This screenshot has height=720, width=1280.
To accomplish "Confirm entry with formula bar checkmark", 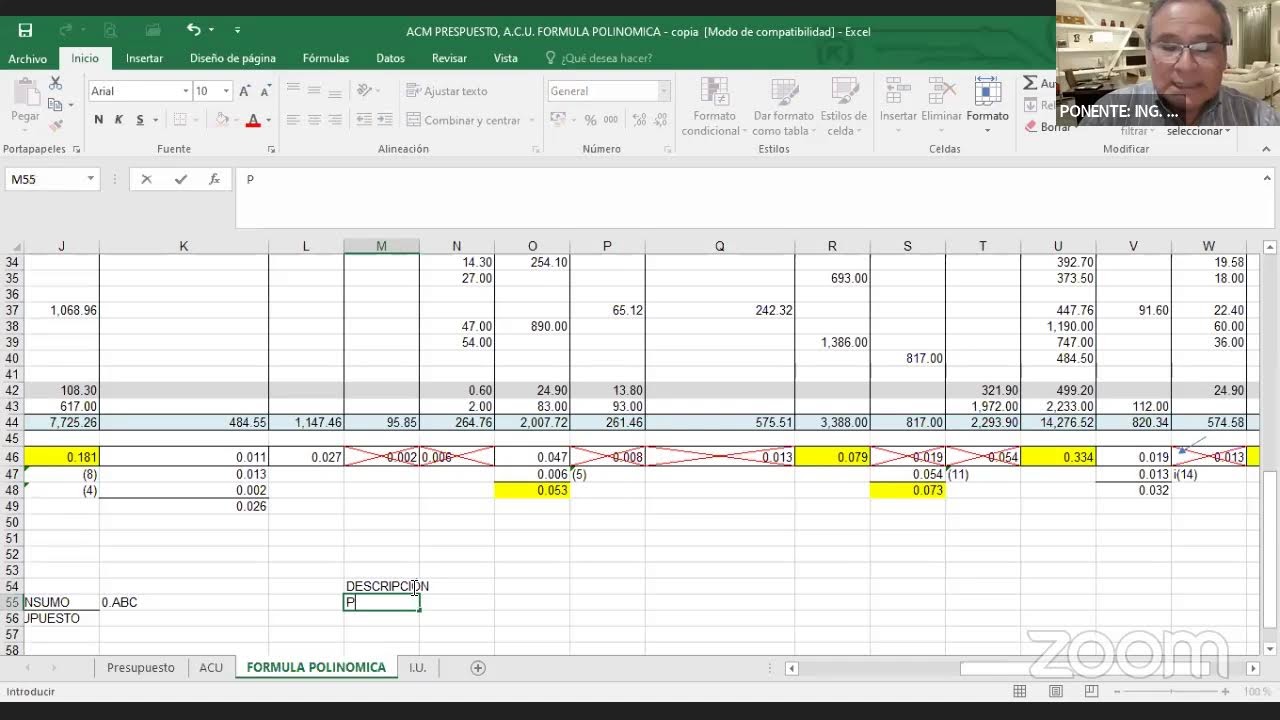I will tap(180, 179).
